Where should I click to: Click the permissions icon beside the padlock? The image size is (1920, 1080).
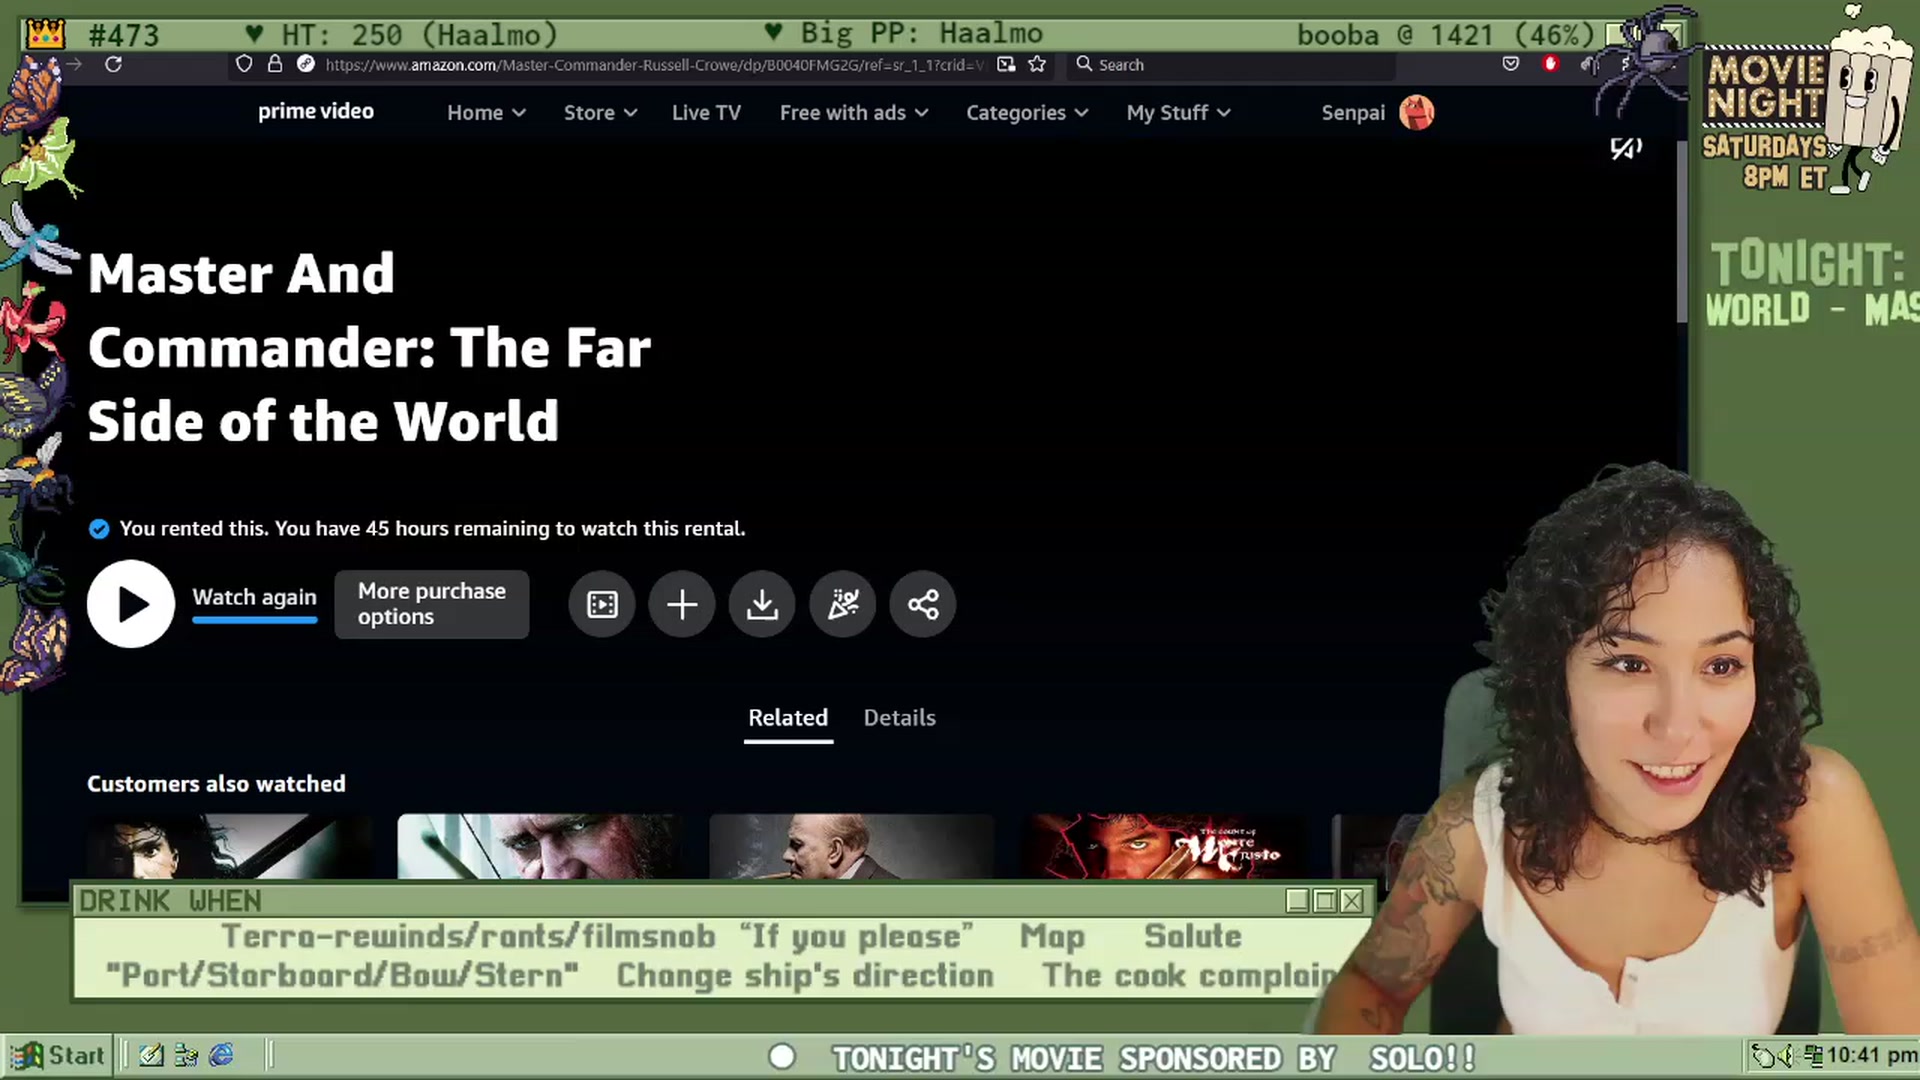point(306,64)
